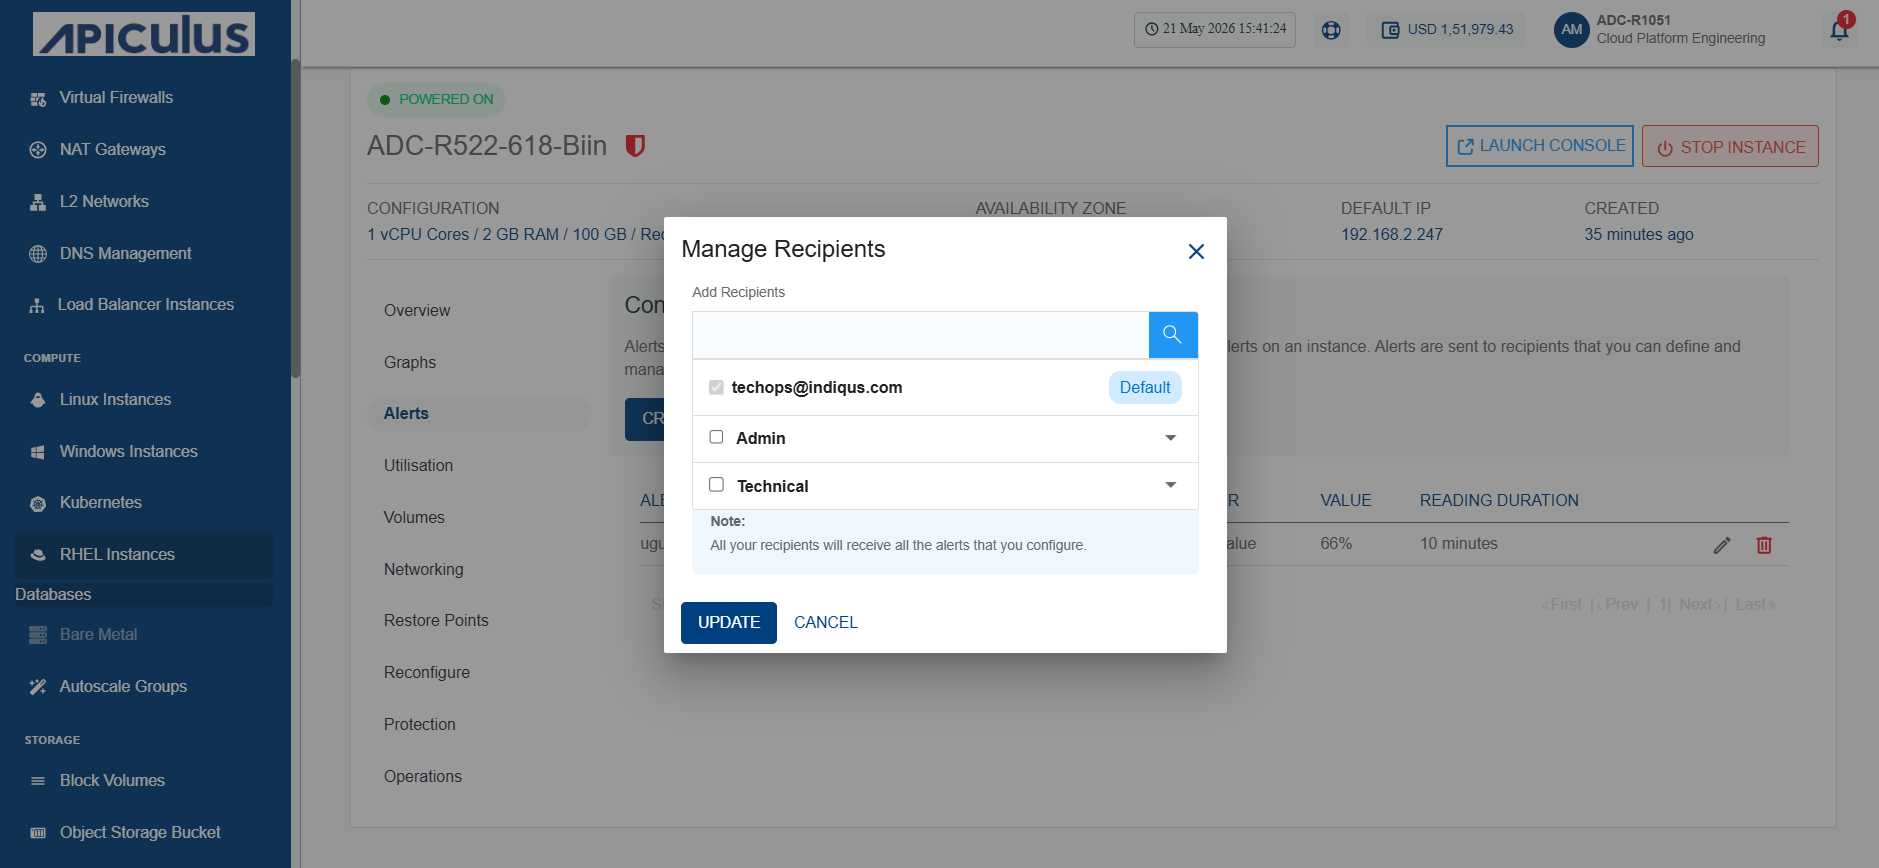1879x868 pixels.
Task: Click the Next pagination link
Action: 1699,605
